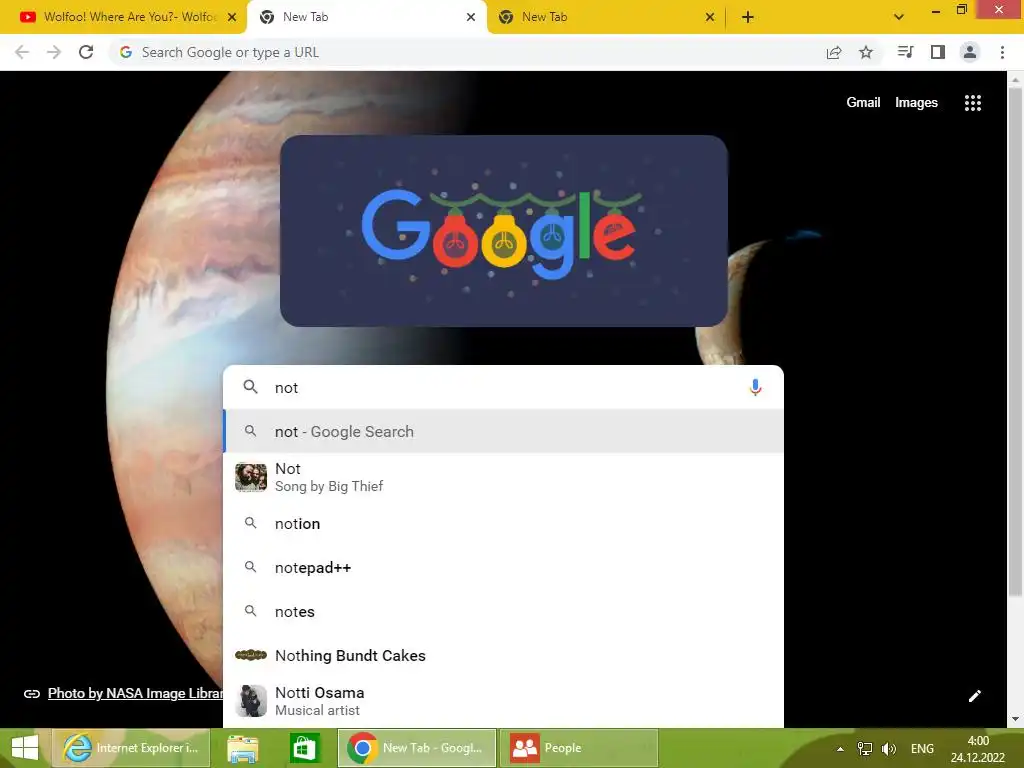Open Photo by NASA Image Library link
The width and height of the screenshot is (1024, 768).
coord(136,694)
